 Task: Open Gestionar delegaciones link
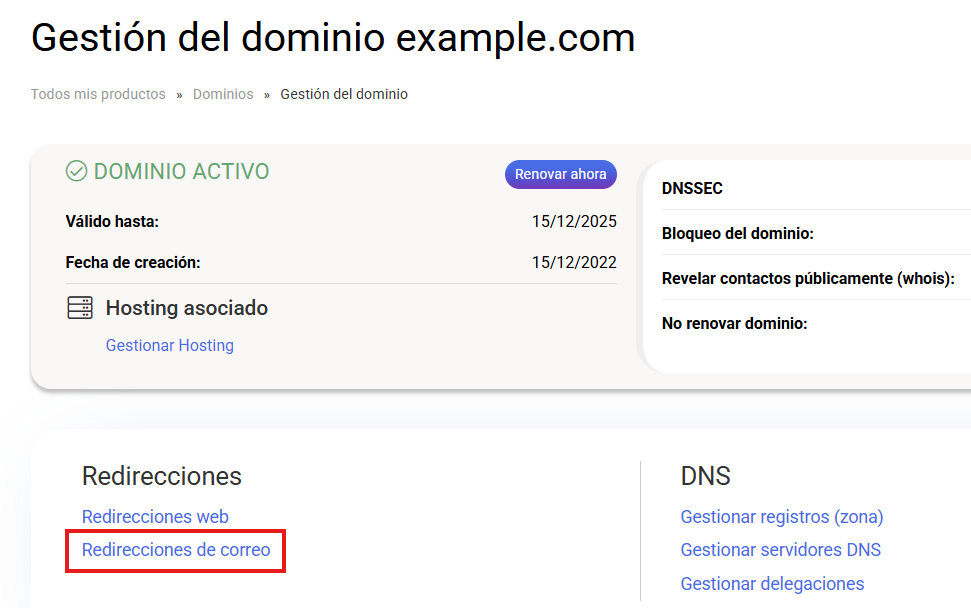point(772,584)
